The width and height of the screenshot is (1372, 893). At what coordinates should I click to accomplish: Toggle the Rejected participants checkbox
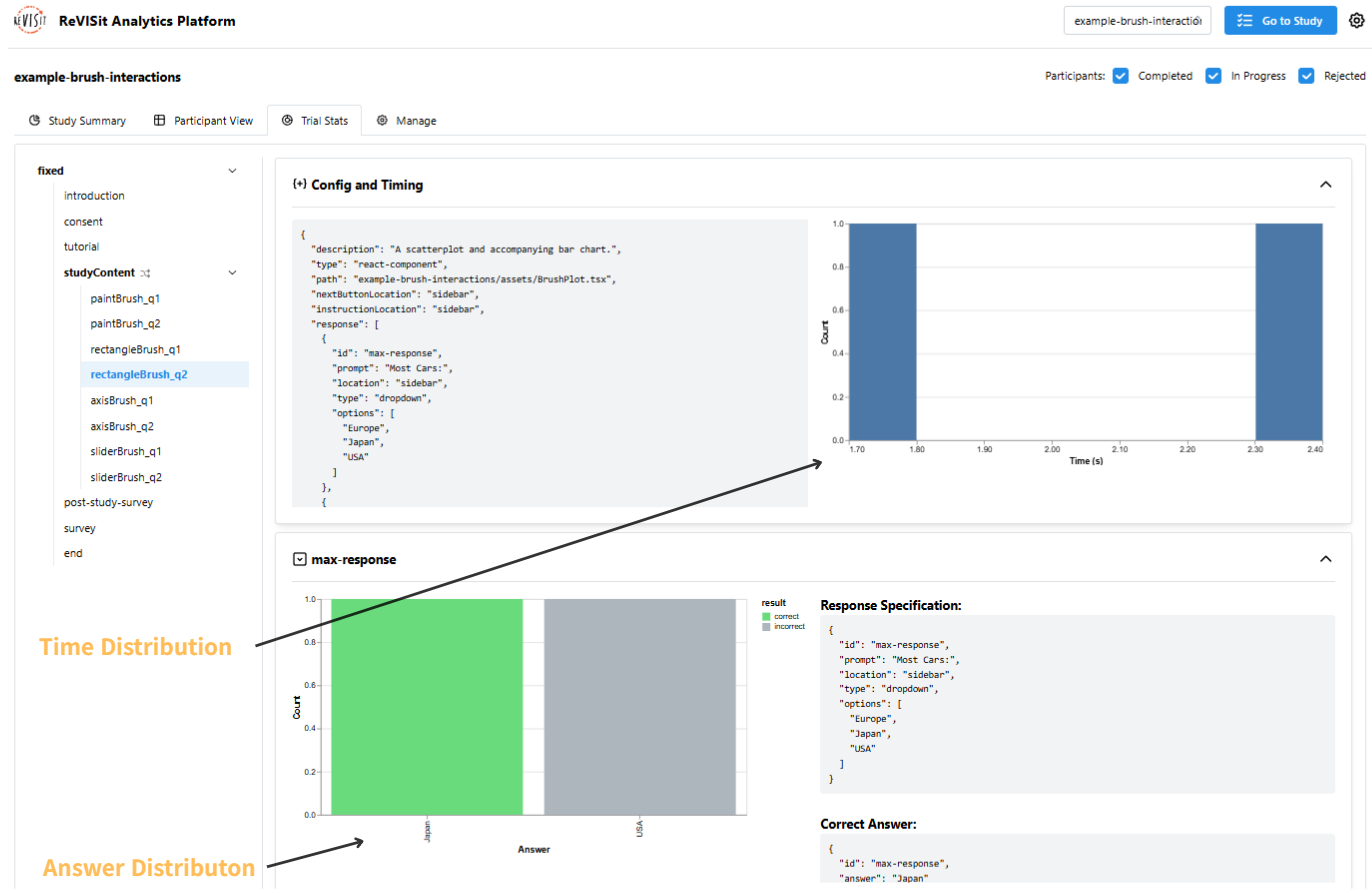click(1306, 76)
